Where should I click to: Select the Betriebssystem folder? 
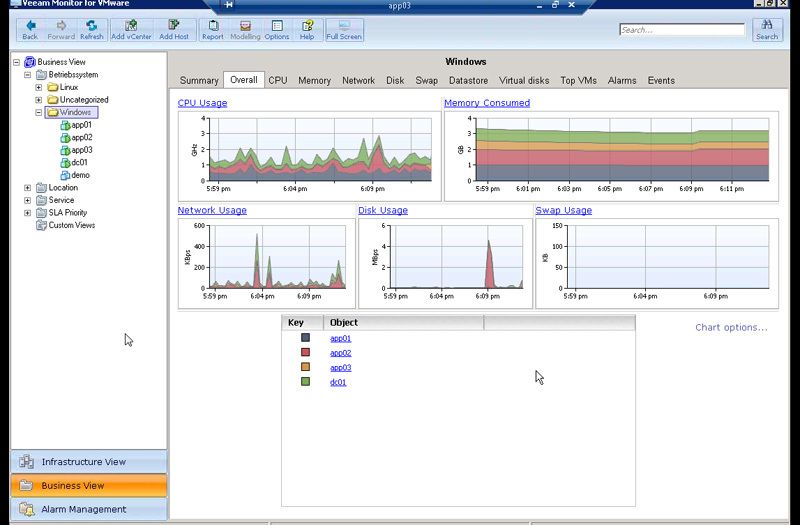(73, 74)
